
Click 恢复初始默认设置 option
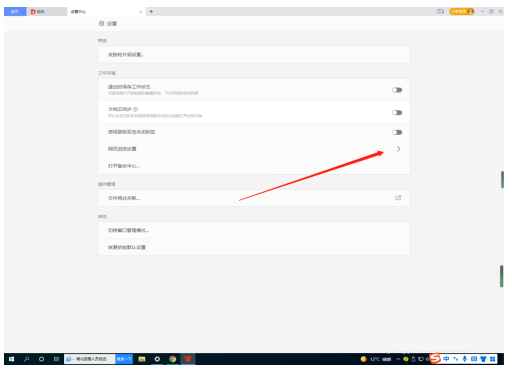tap(254, 247)
